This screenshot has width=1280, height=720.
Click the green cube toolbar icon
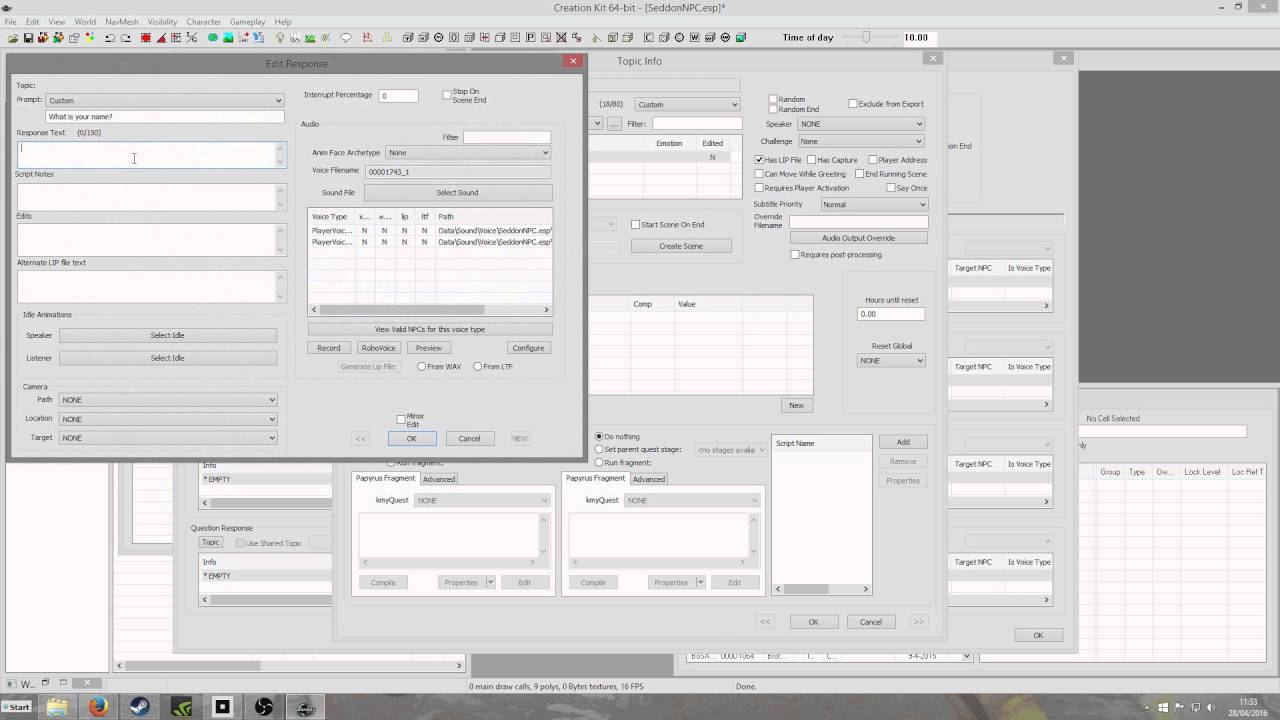point(741,38)
